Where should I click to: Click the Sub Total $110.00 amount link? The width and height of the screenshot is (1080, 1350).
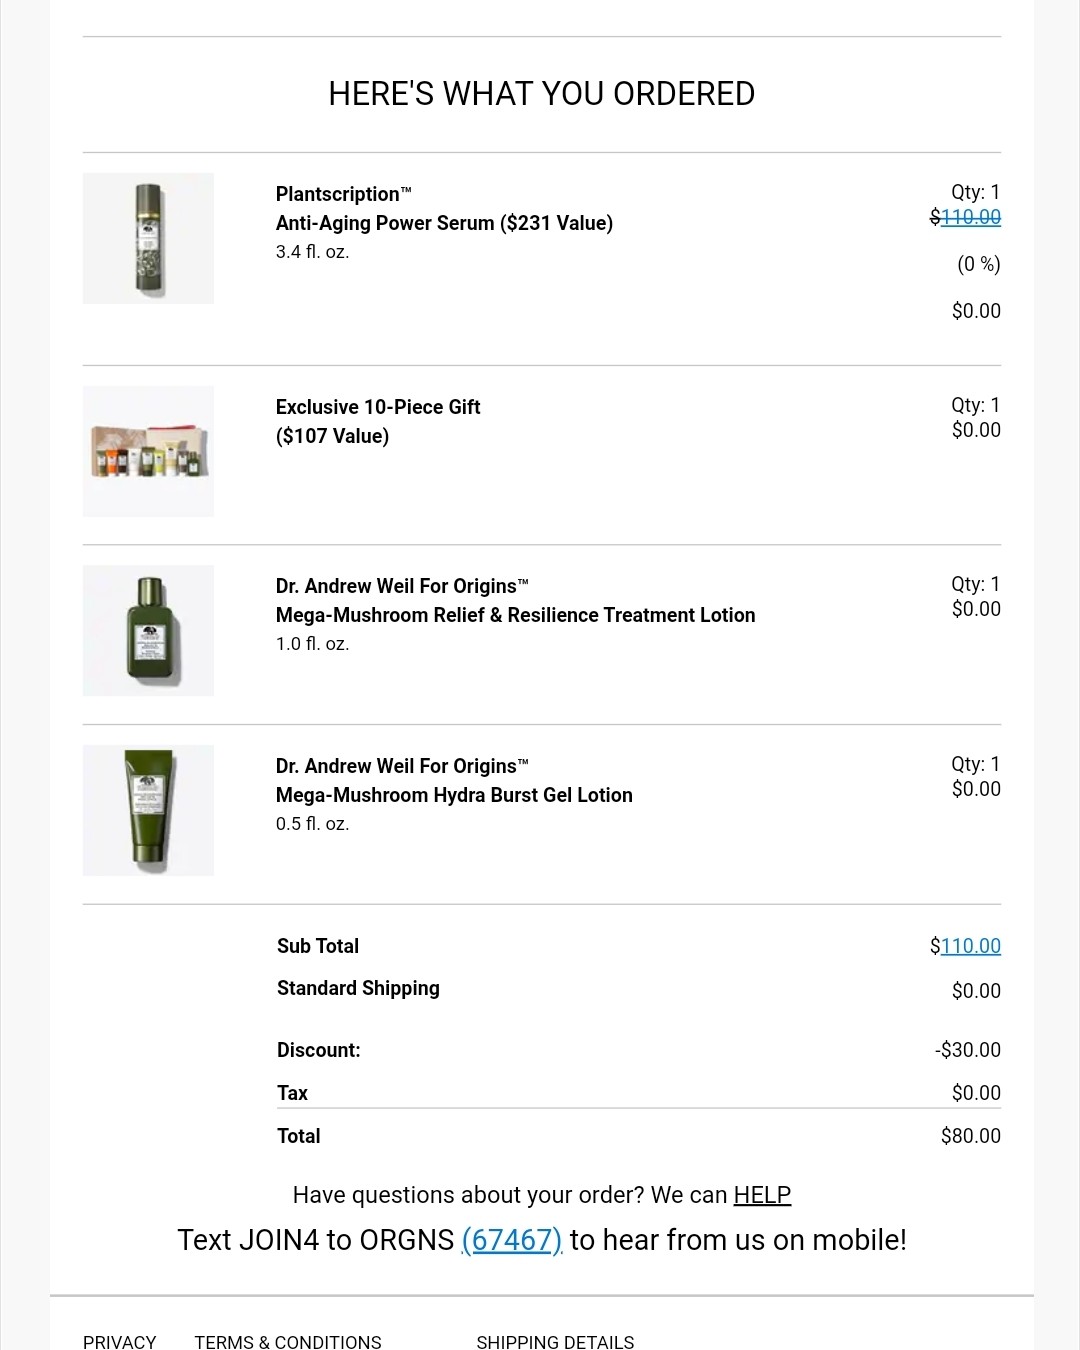[x=965, y=946]
